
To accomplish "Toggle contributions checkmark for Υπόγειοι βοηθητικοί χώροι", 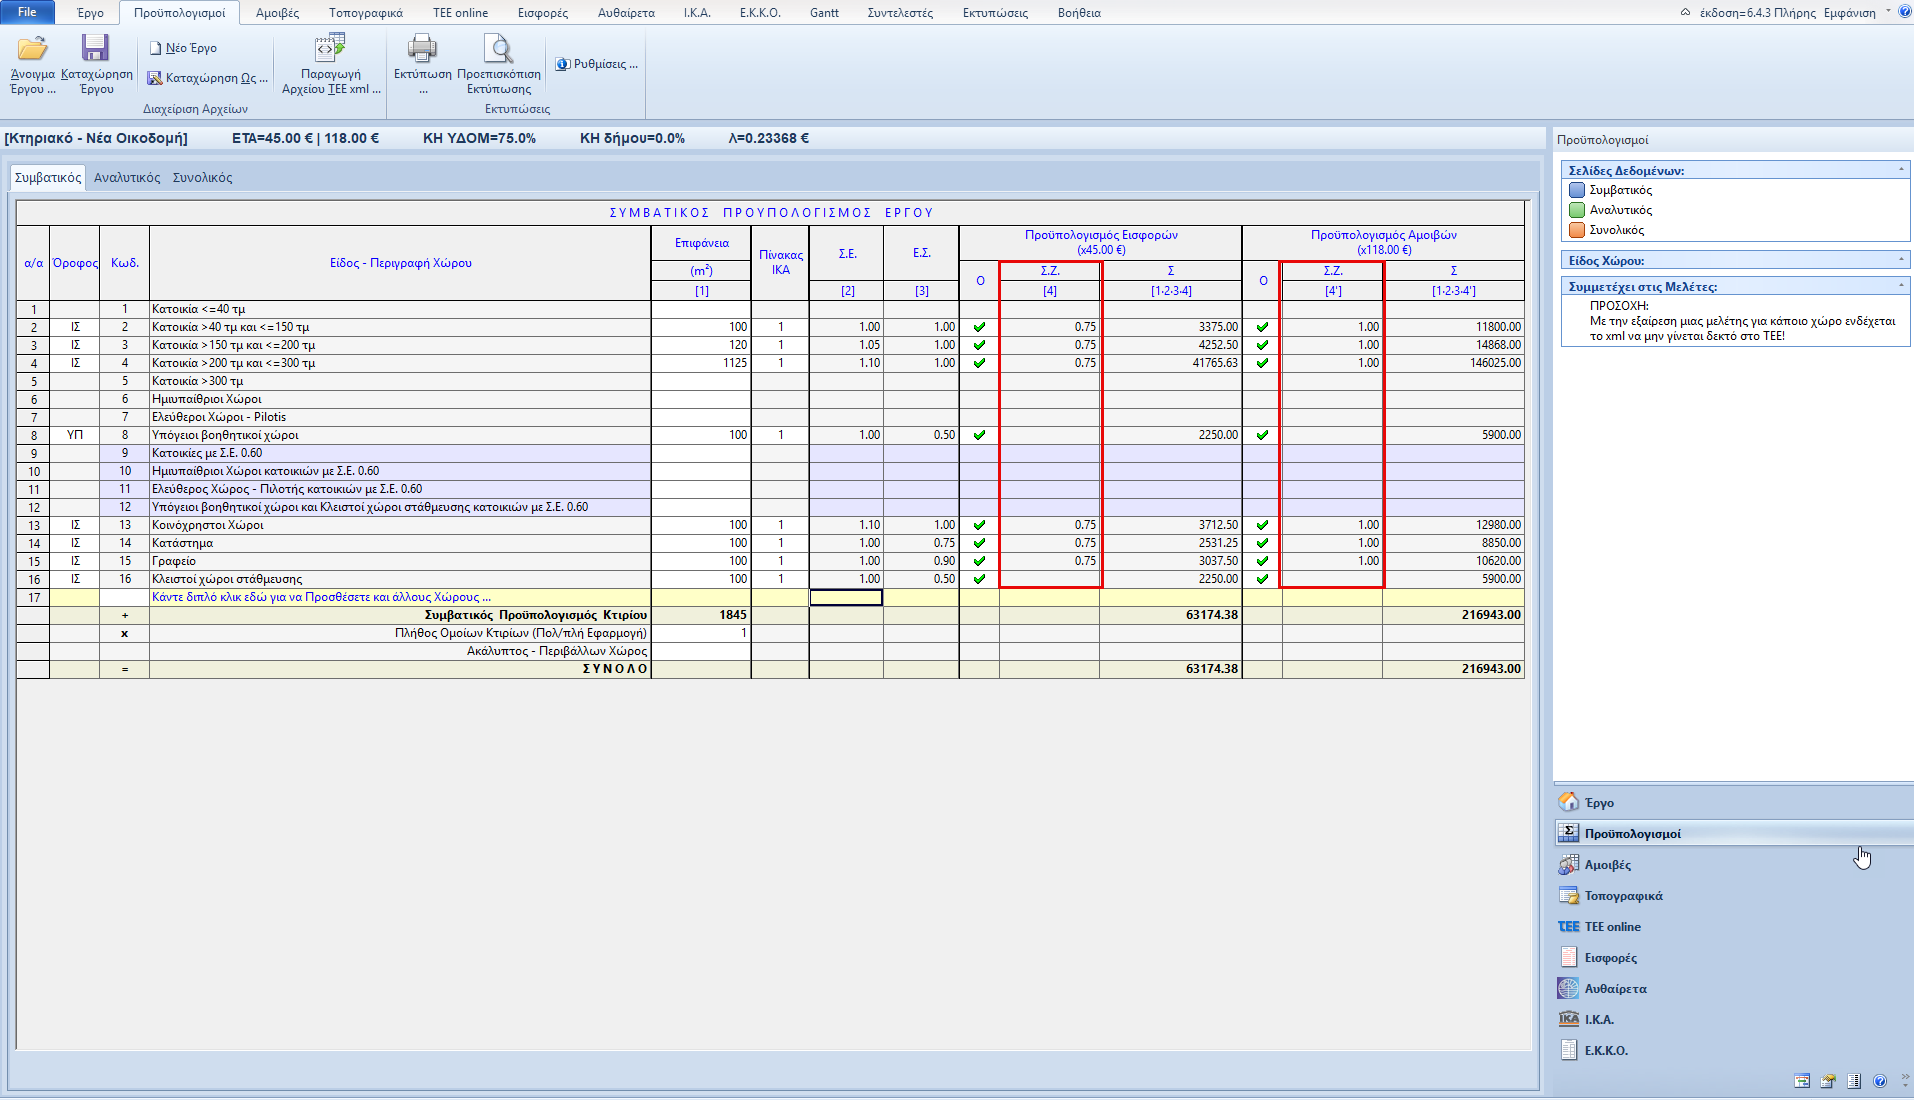I will pos(979,435).
